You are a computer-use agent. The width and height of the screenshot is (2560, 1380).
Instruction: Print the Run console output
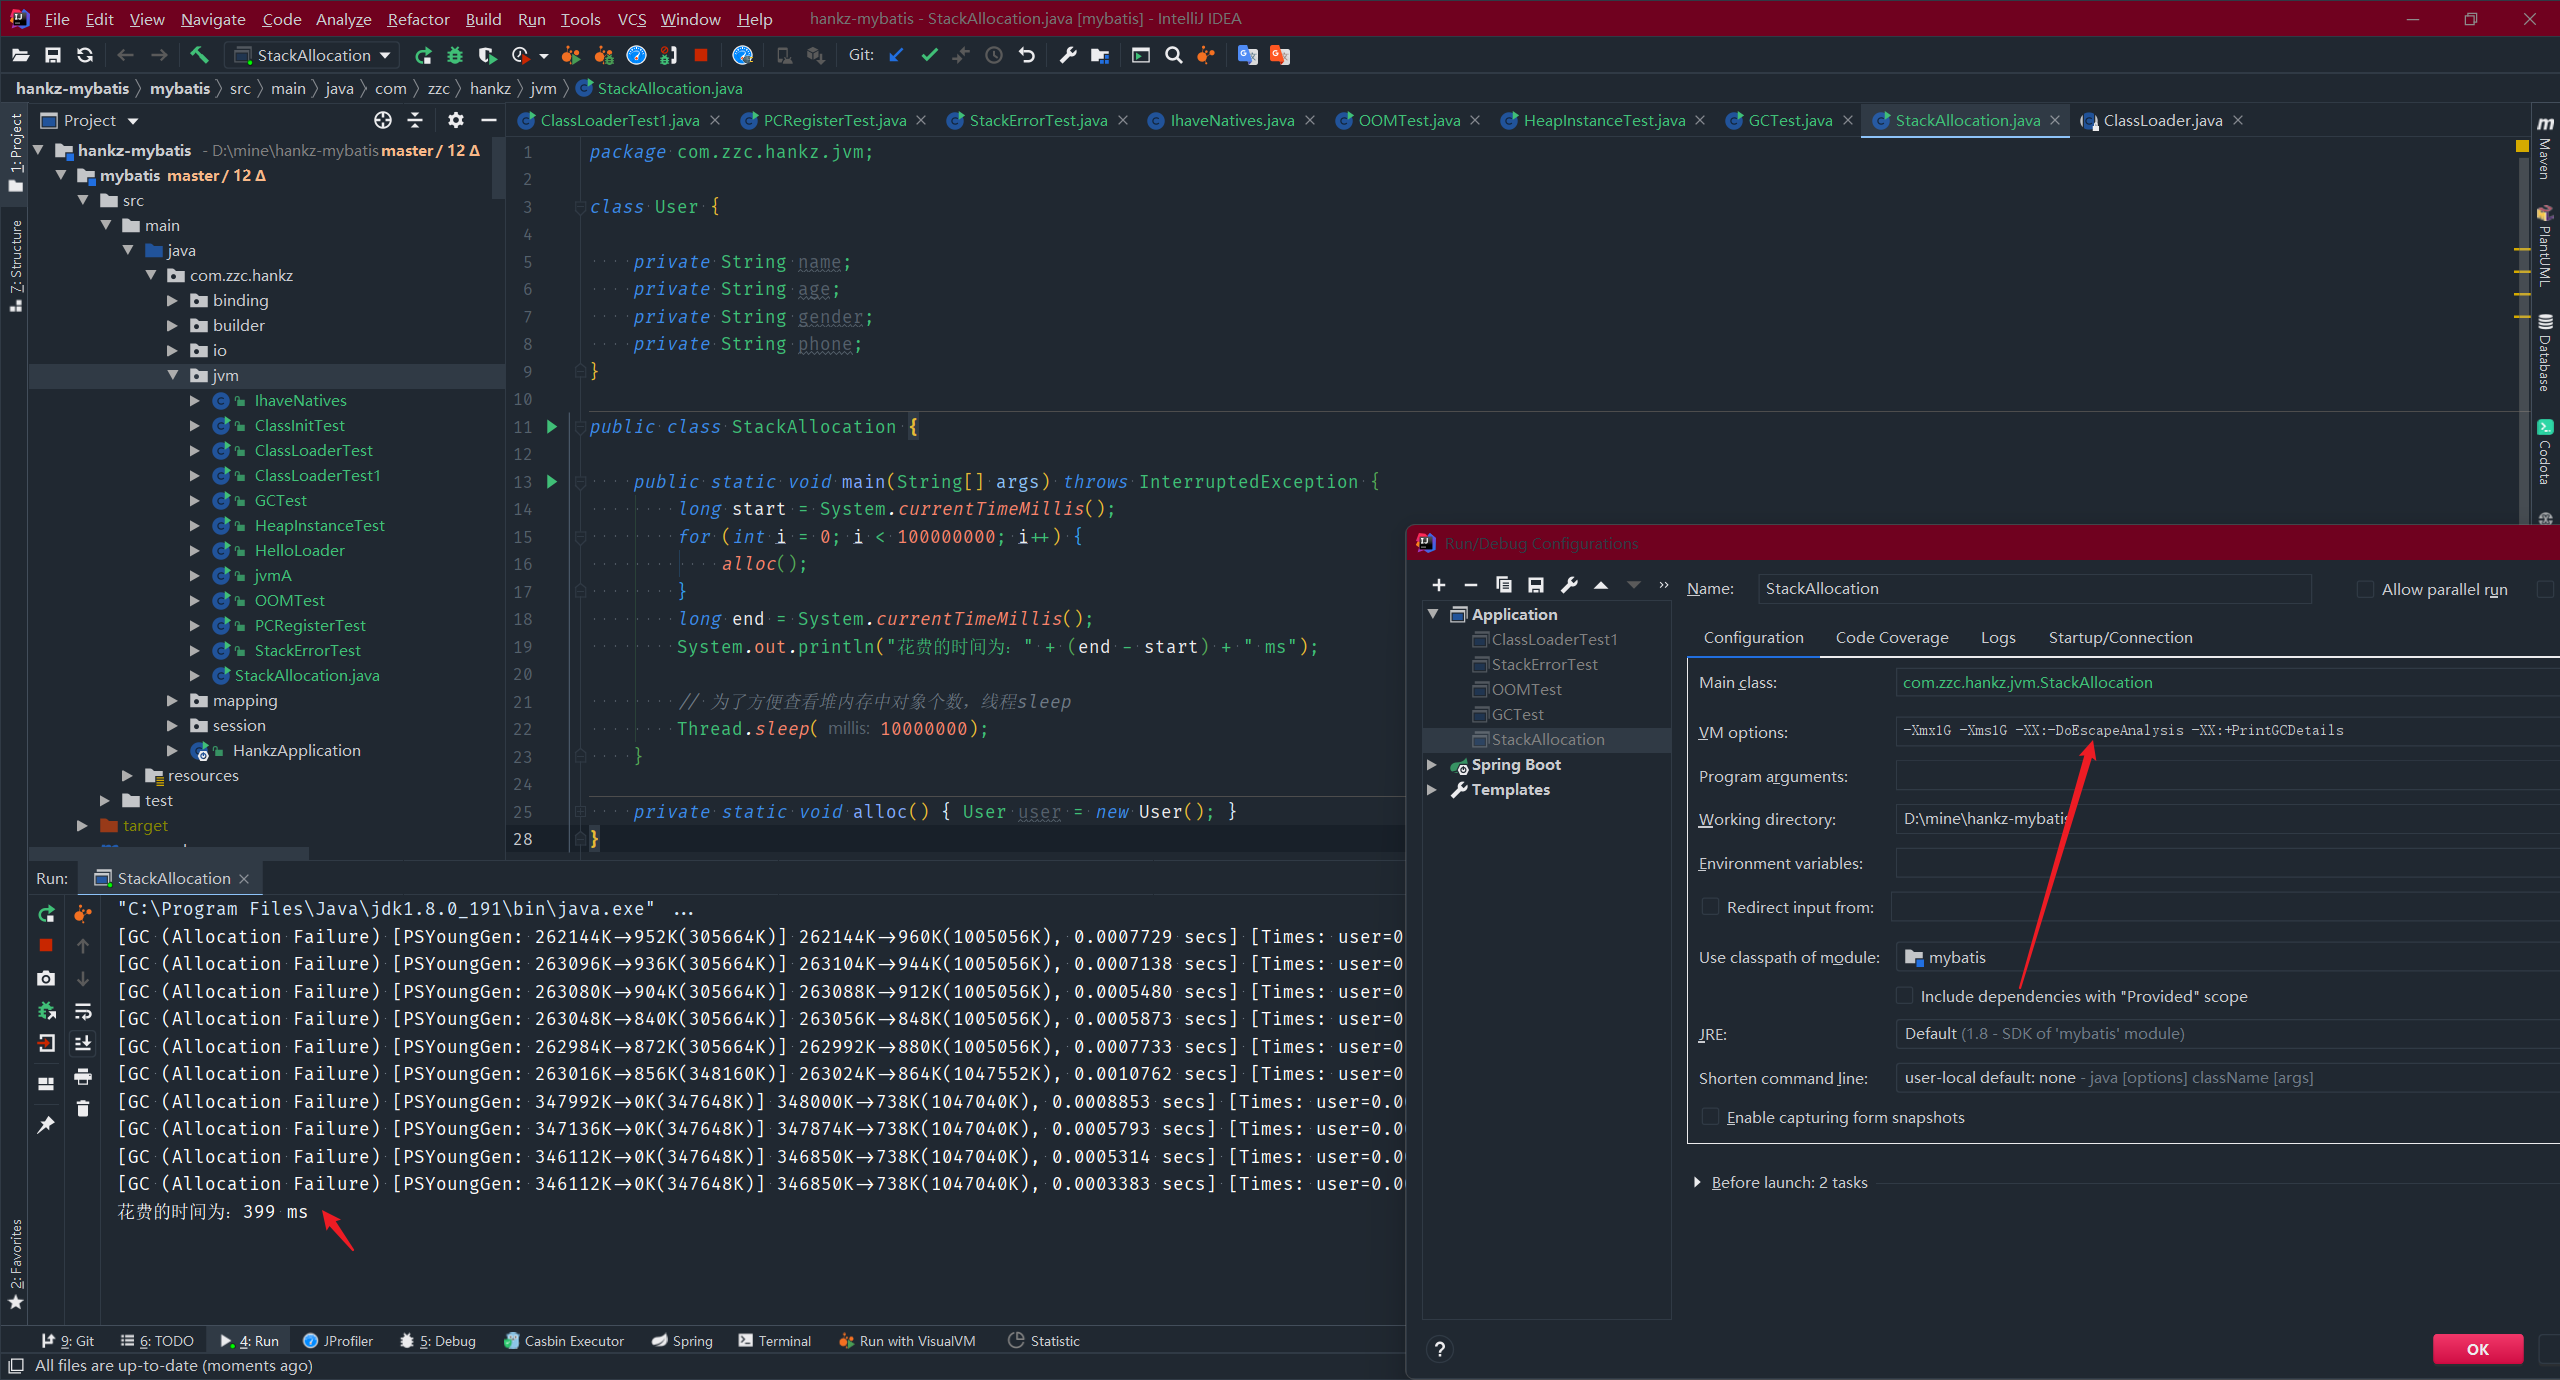[83, 1077]
